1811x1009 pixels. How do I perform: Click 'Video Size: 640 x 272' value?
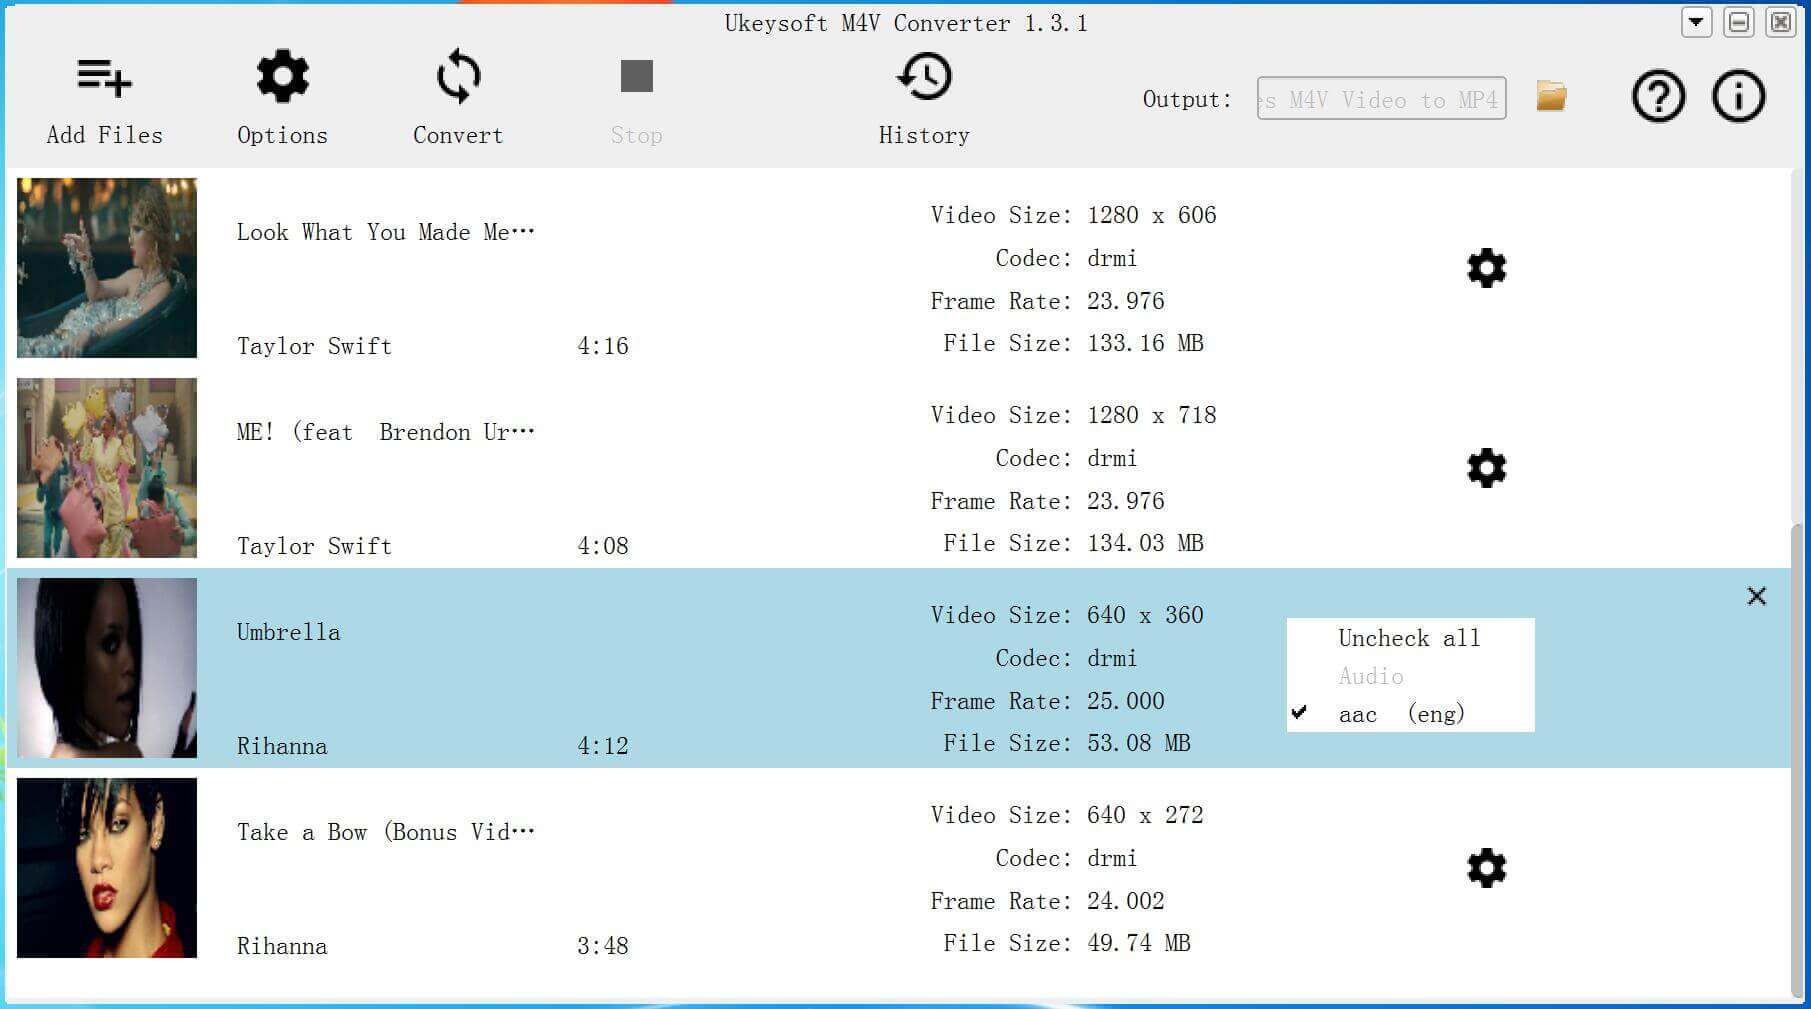tap(1145, 815)
